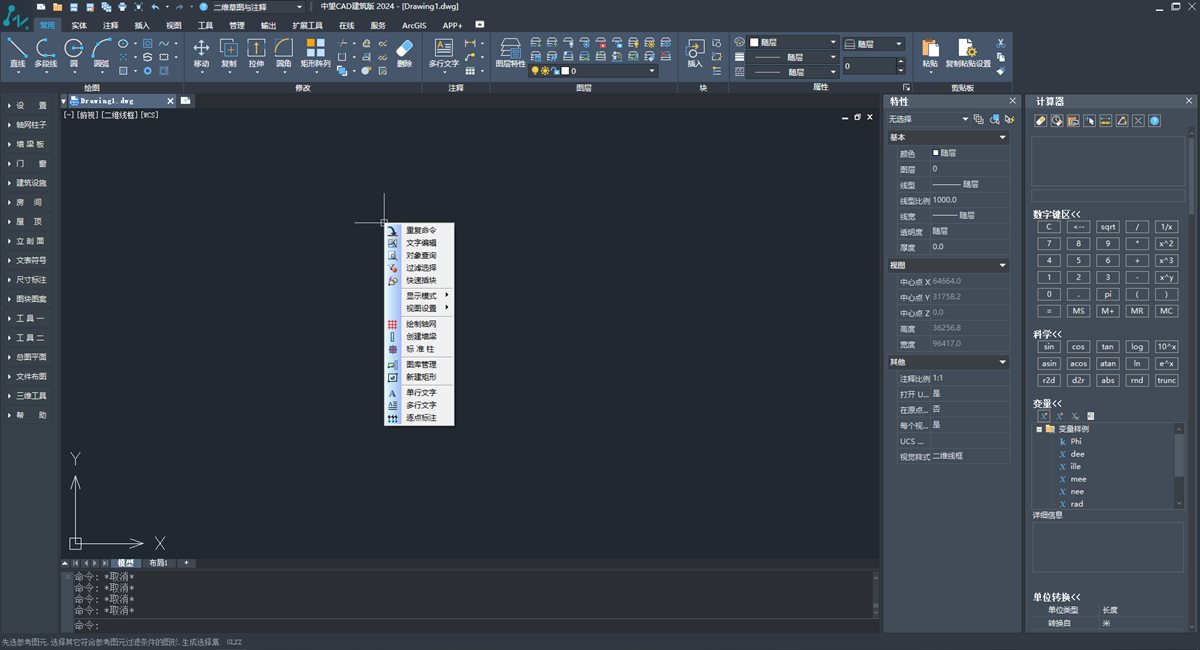Open the color 随层 dropdown in ribbon
The height and width of the screenshot is (650, 1200).
(x=796, y=43)
